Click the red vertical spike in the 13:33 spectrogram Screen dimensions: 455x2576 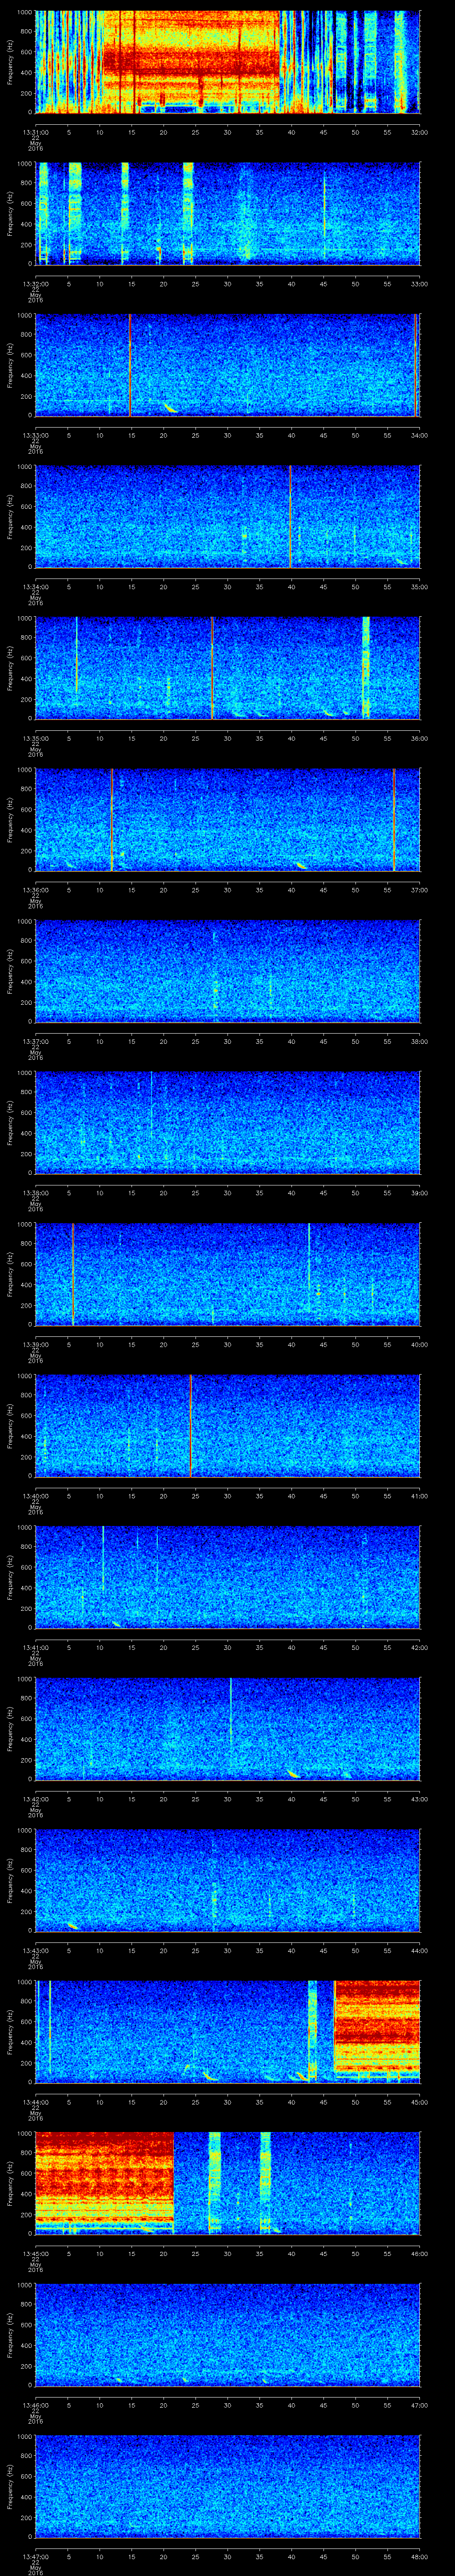click(130, 365)
